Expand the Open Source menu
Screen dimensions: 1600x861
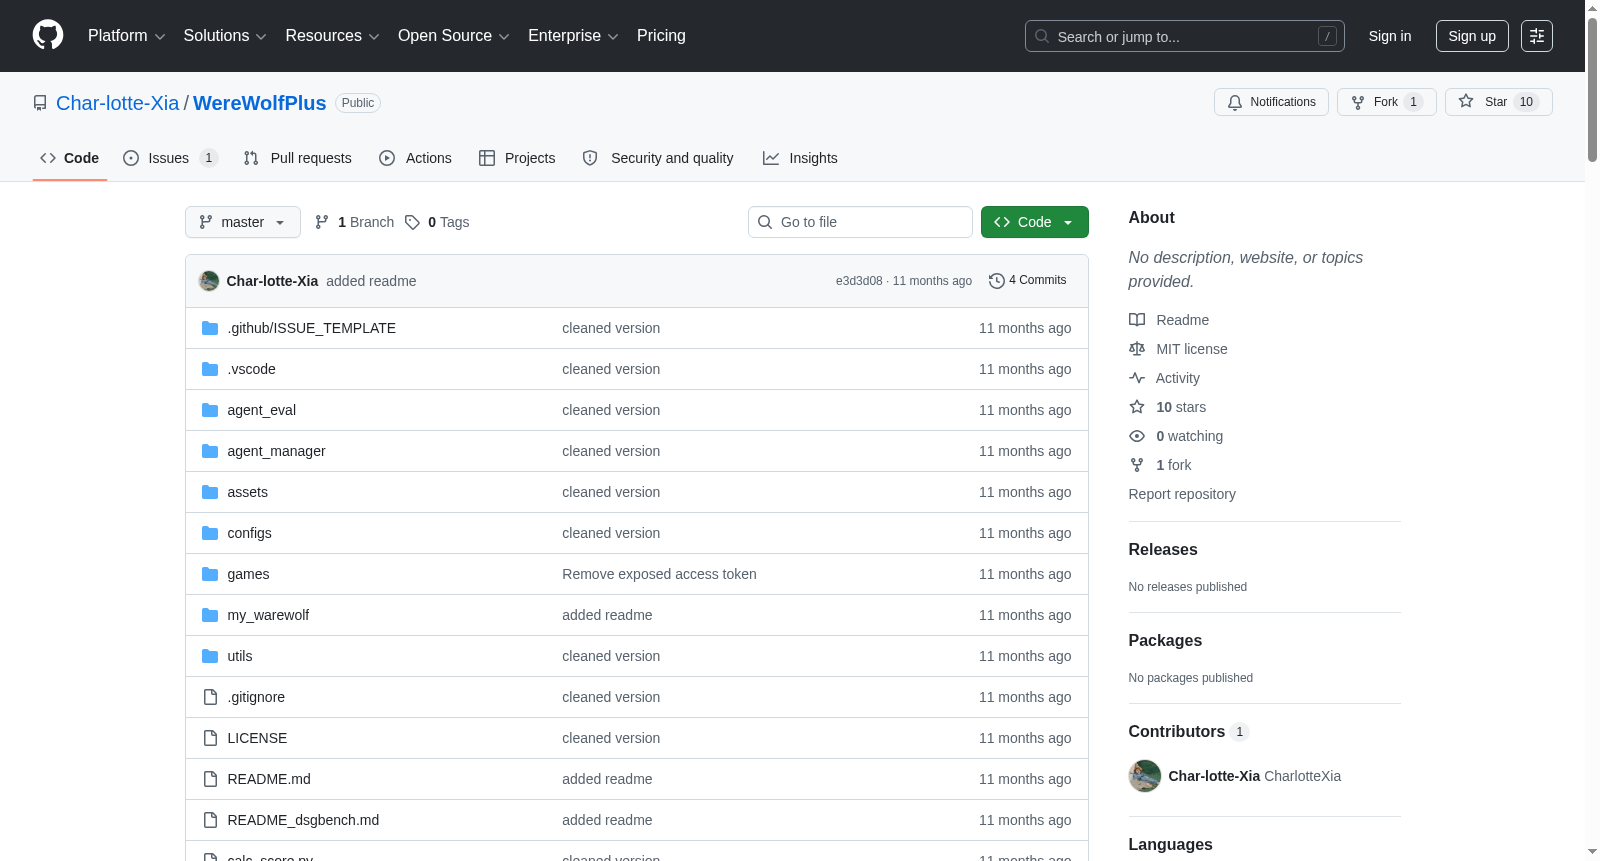454,36
